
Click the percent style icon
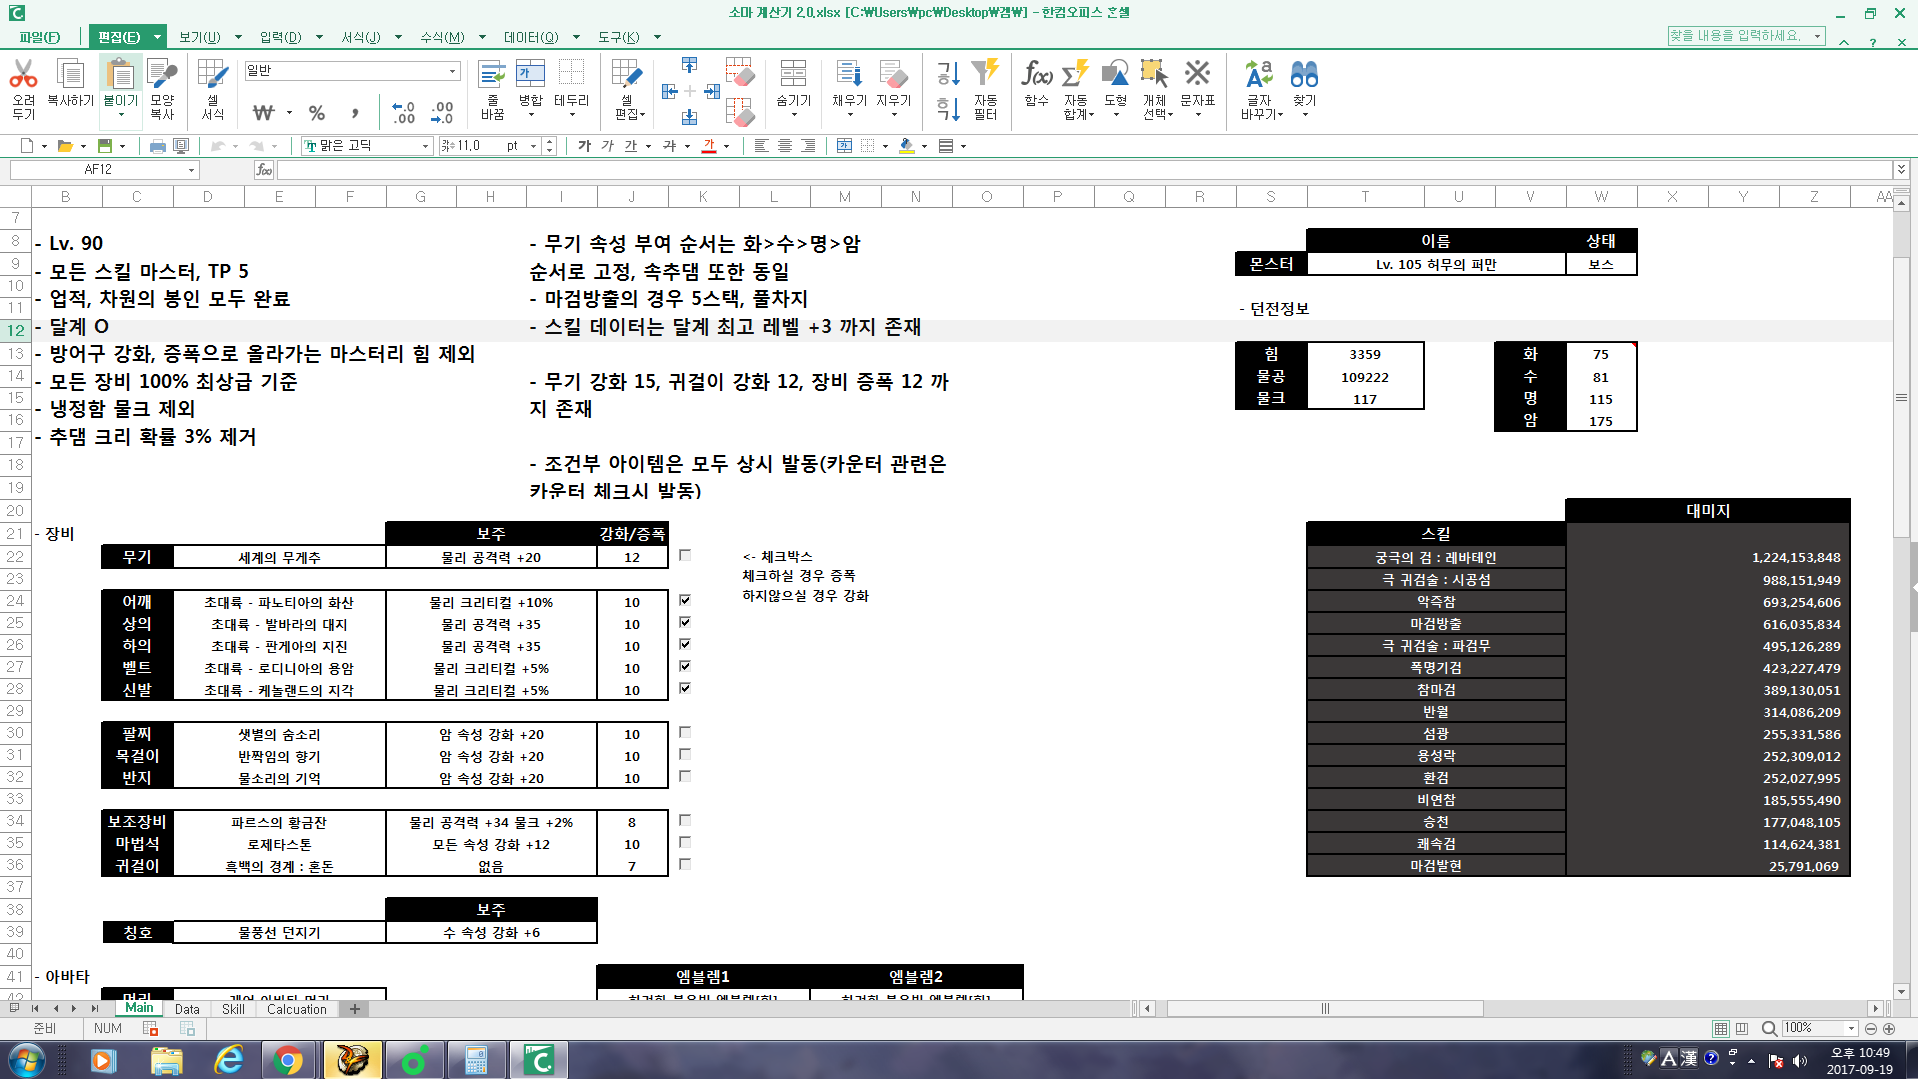click(317, 113)
